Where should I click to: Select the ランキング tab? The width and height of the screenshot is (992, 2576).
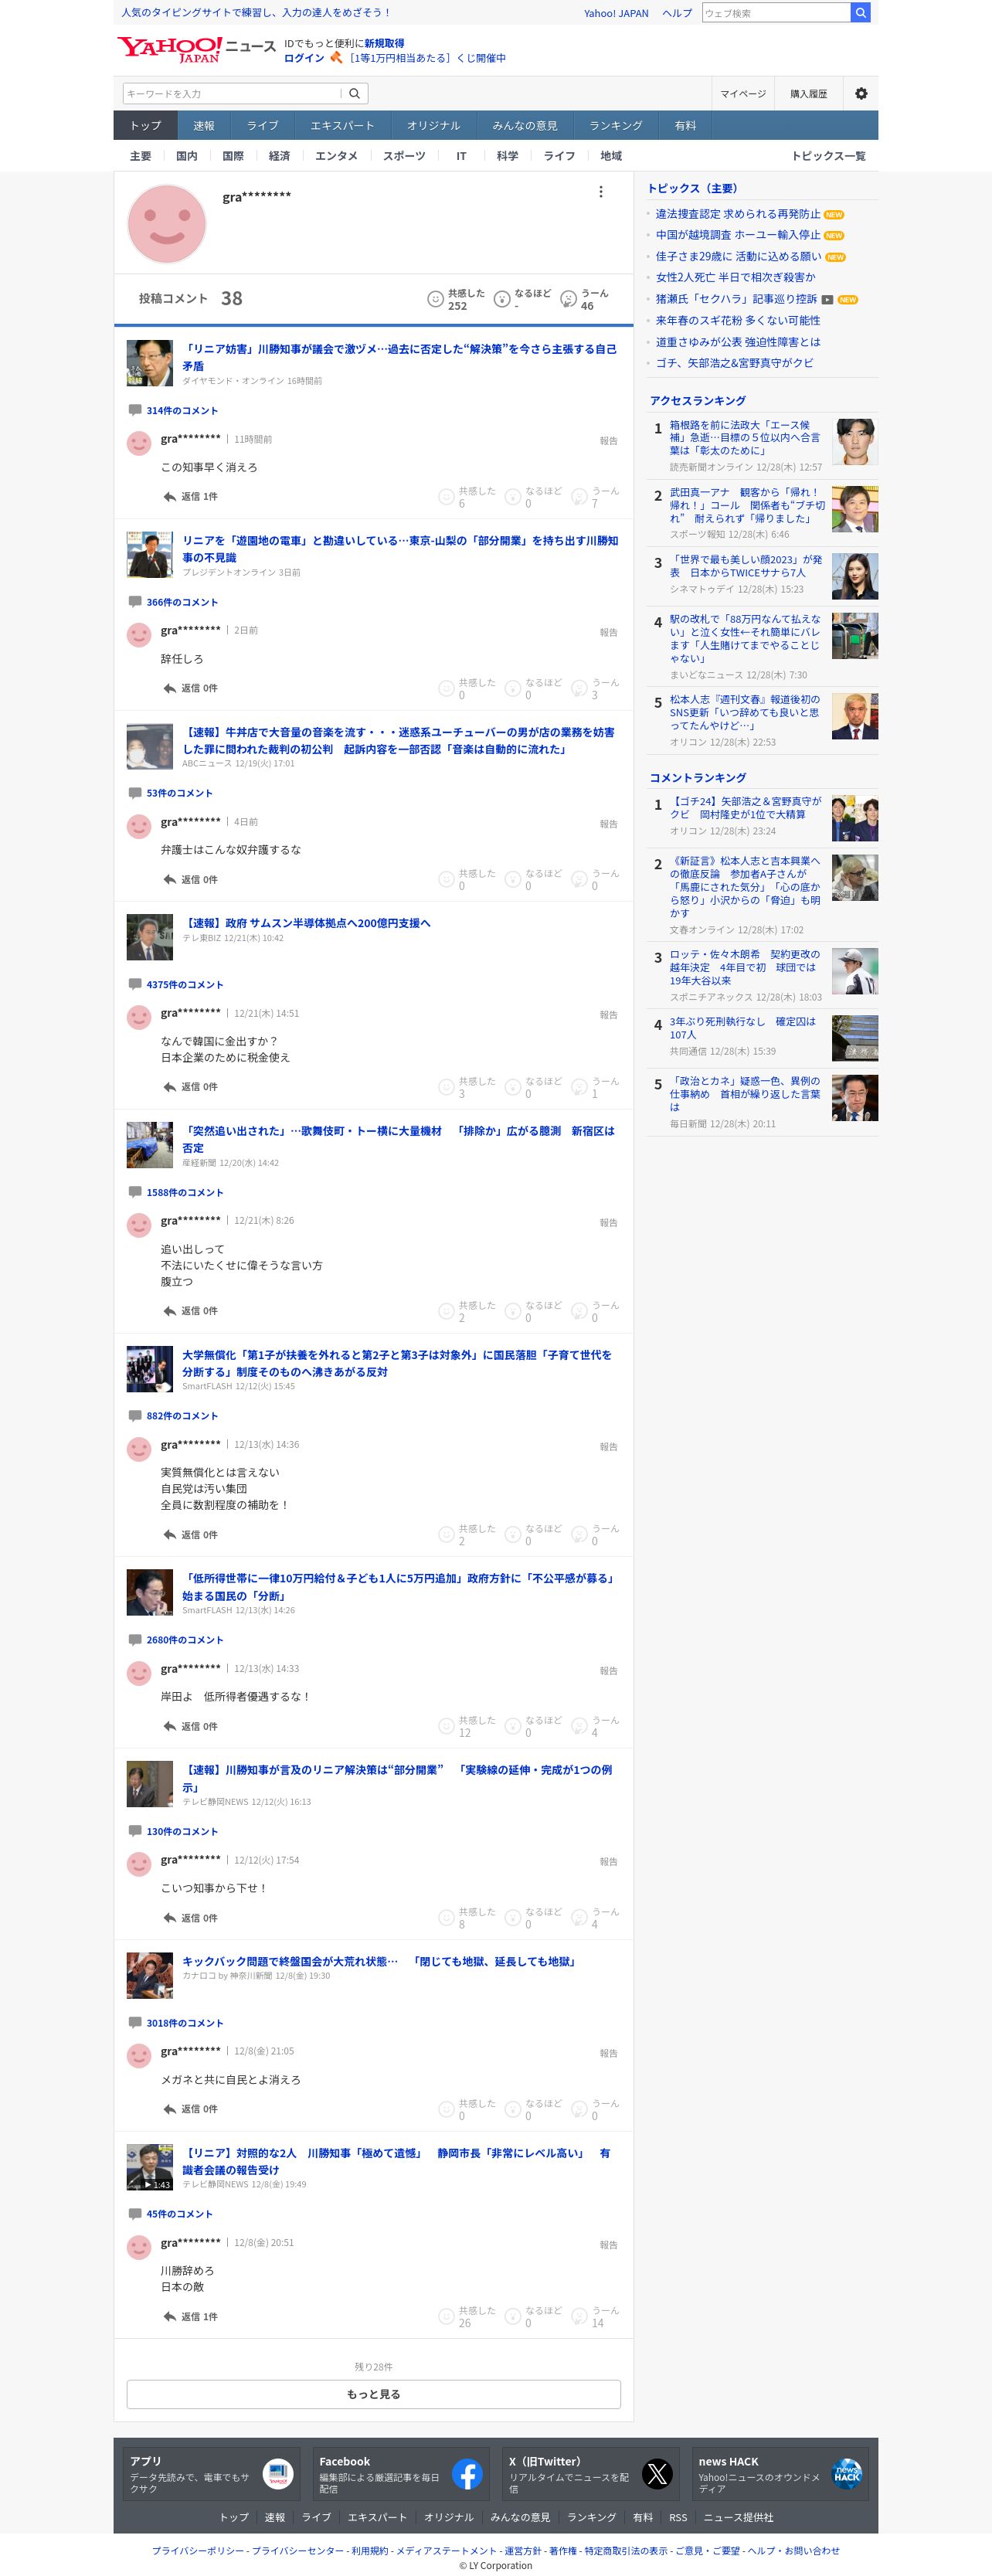click(x=616, y=125)
